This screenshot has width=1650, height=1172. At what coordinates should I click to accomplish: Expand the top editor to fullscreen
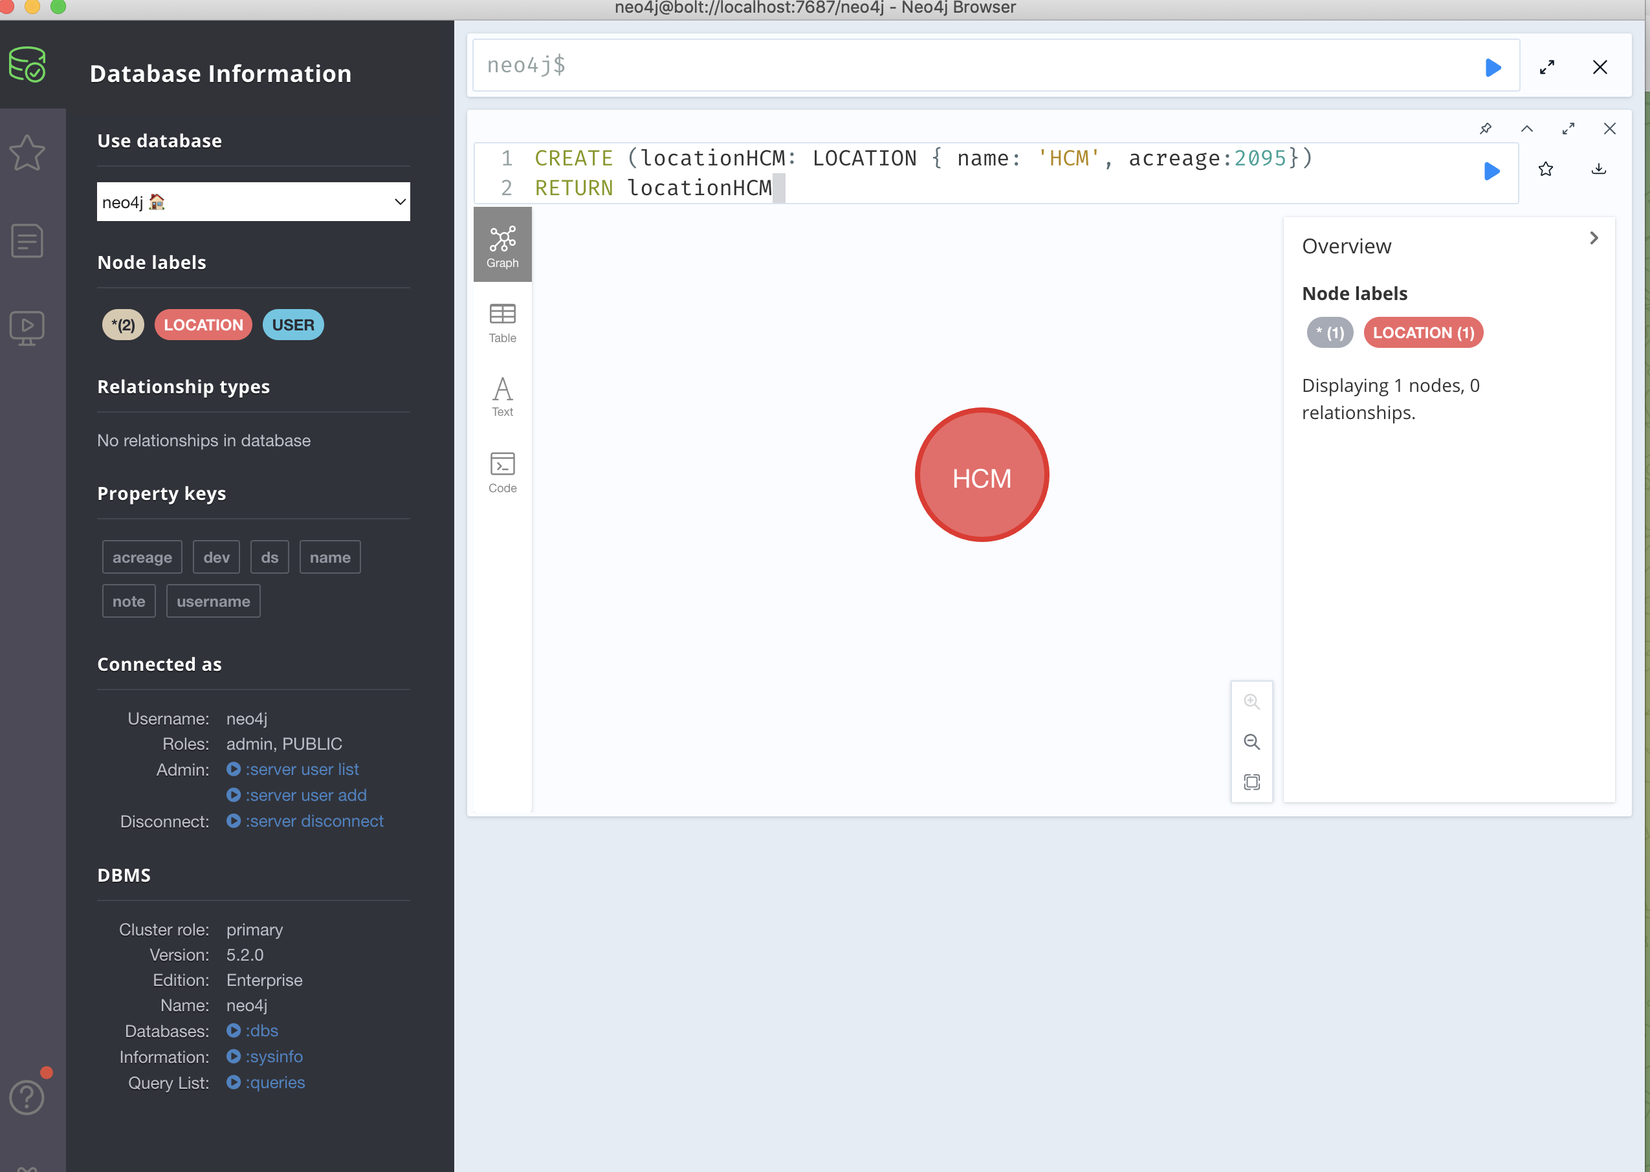[1547, 67]
